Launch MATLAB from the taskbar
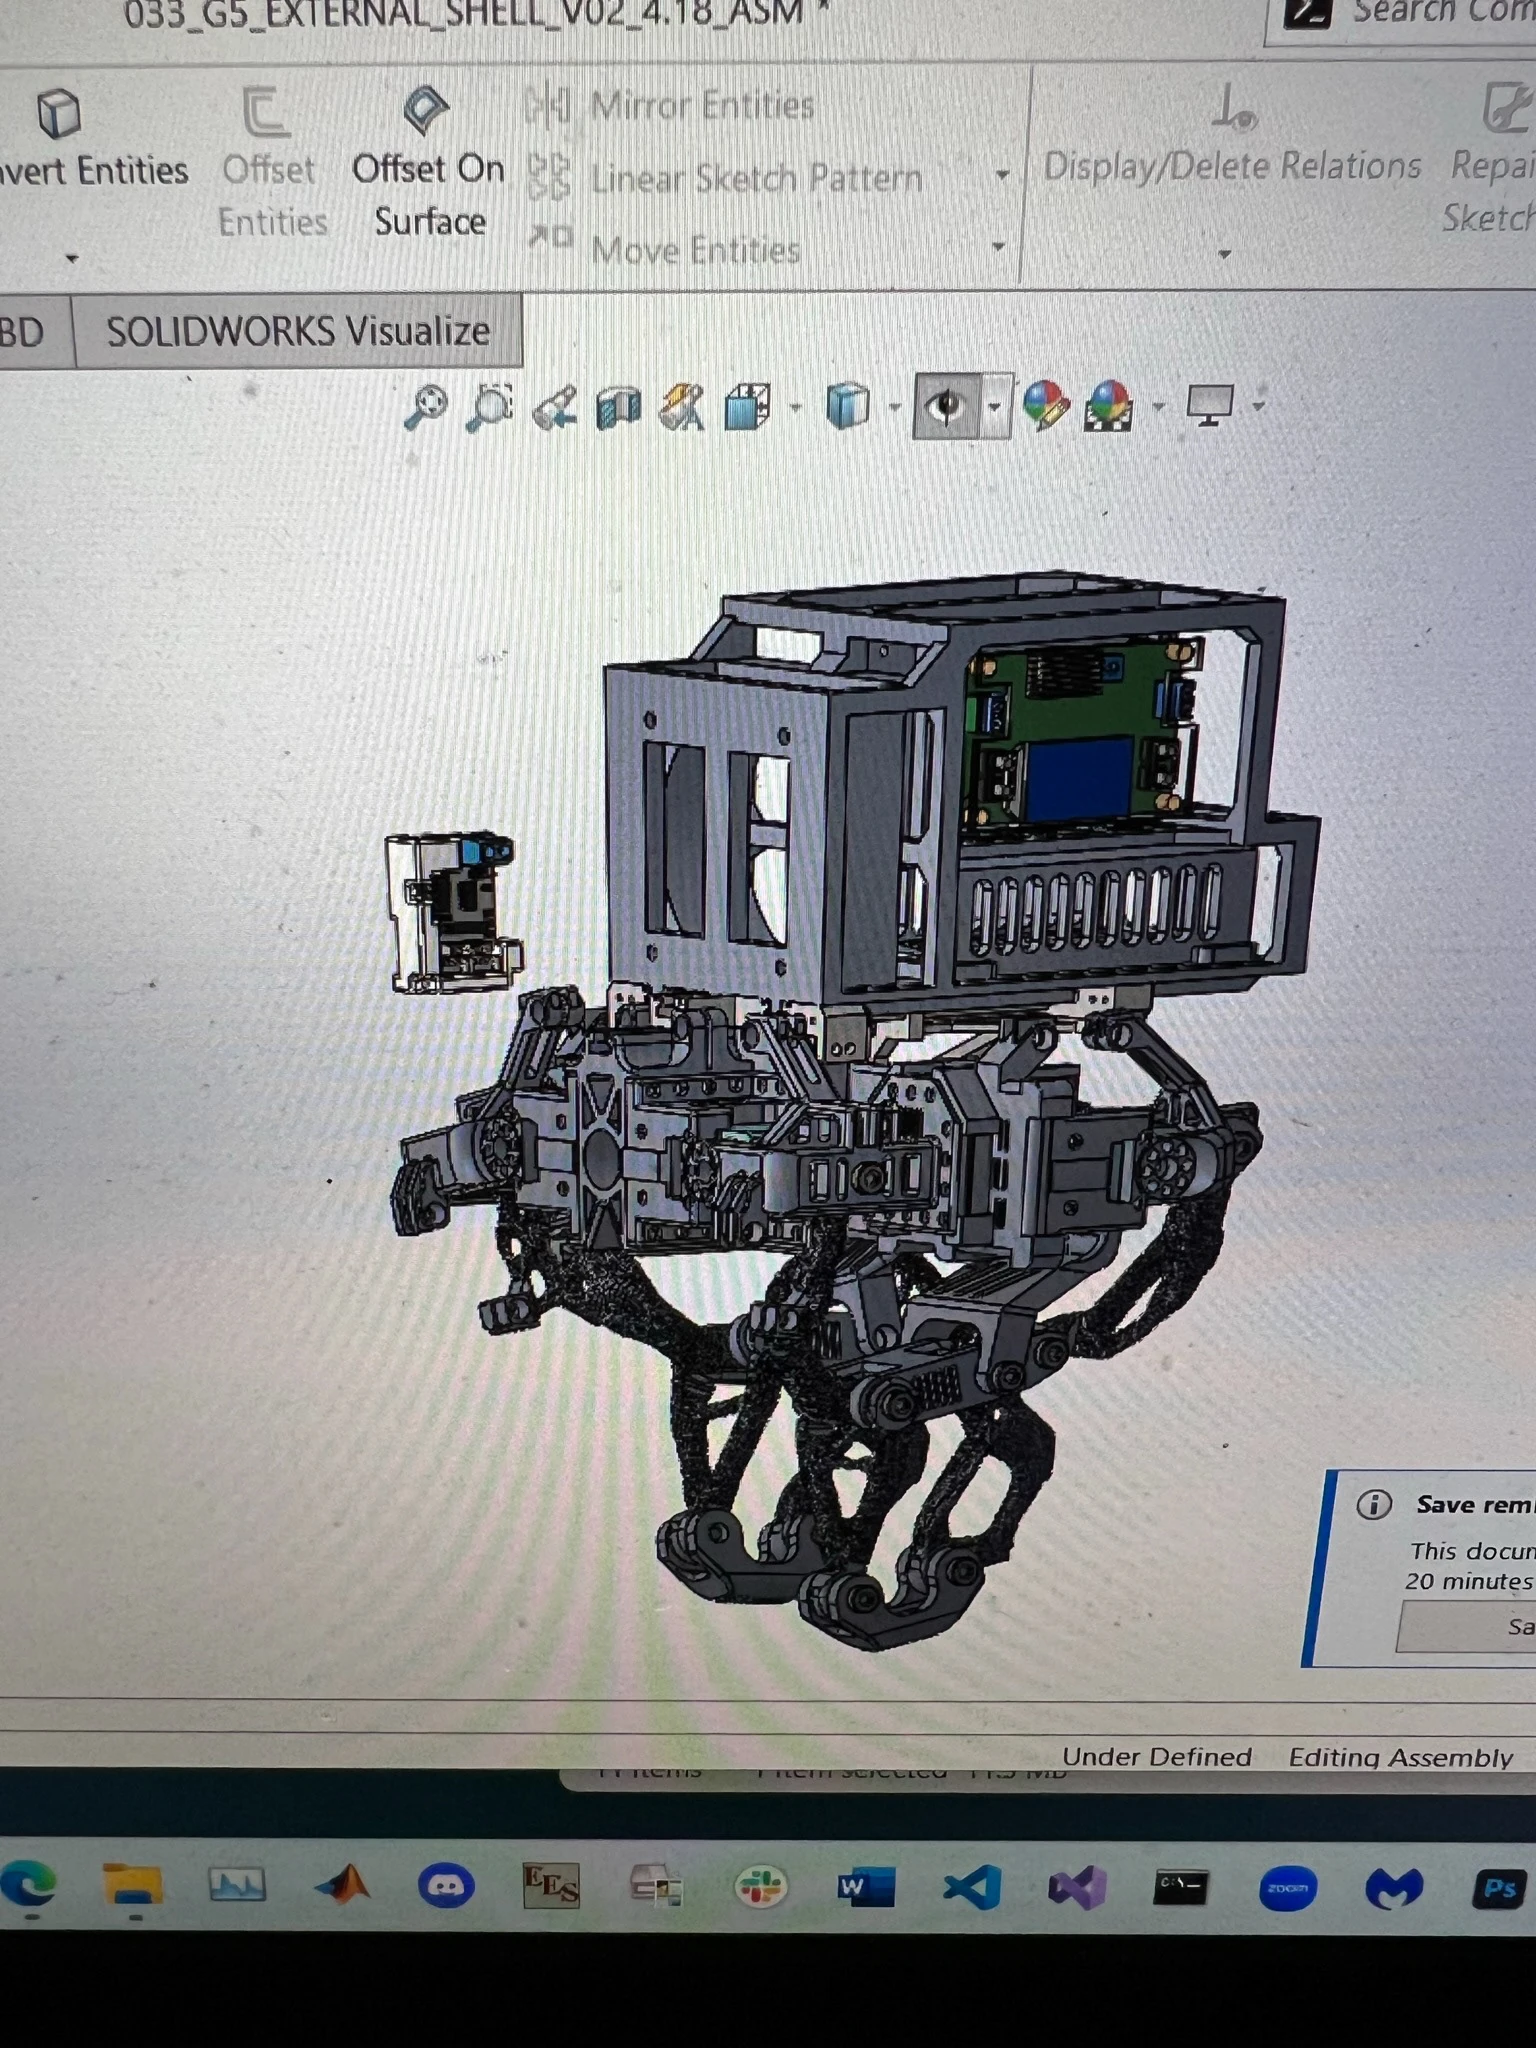This screenshot has width=1536, height=2048. (342, 1885)
